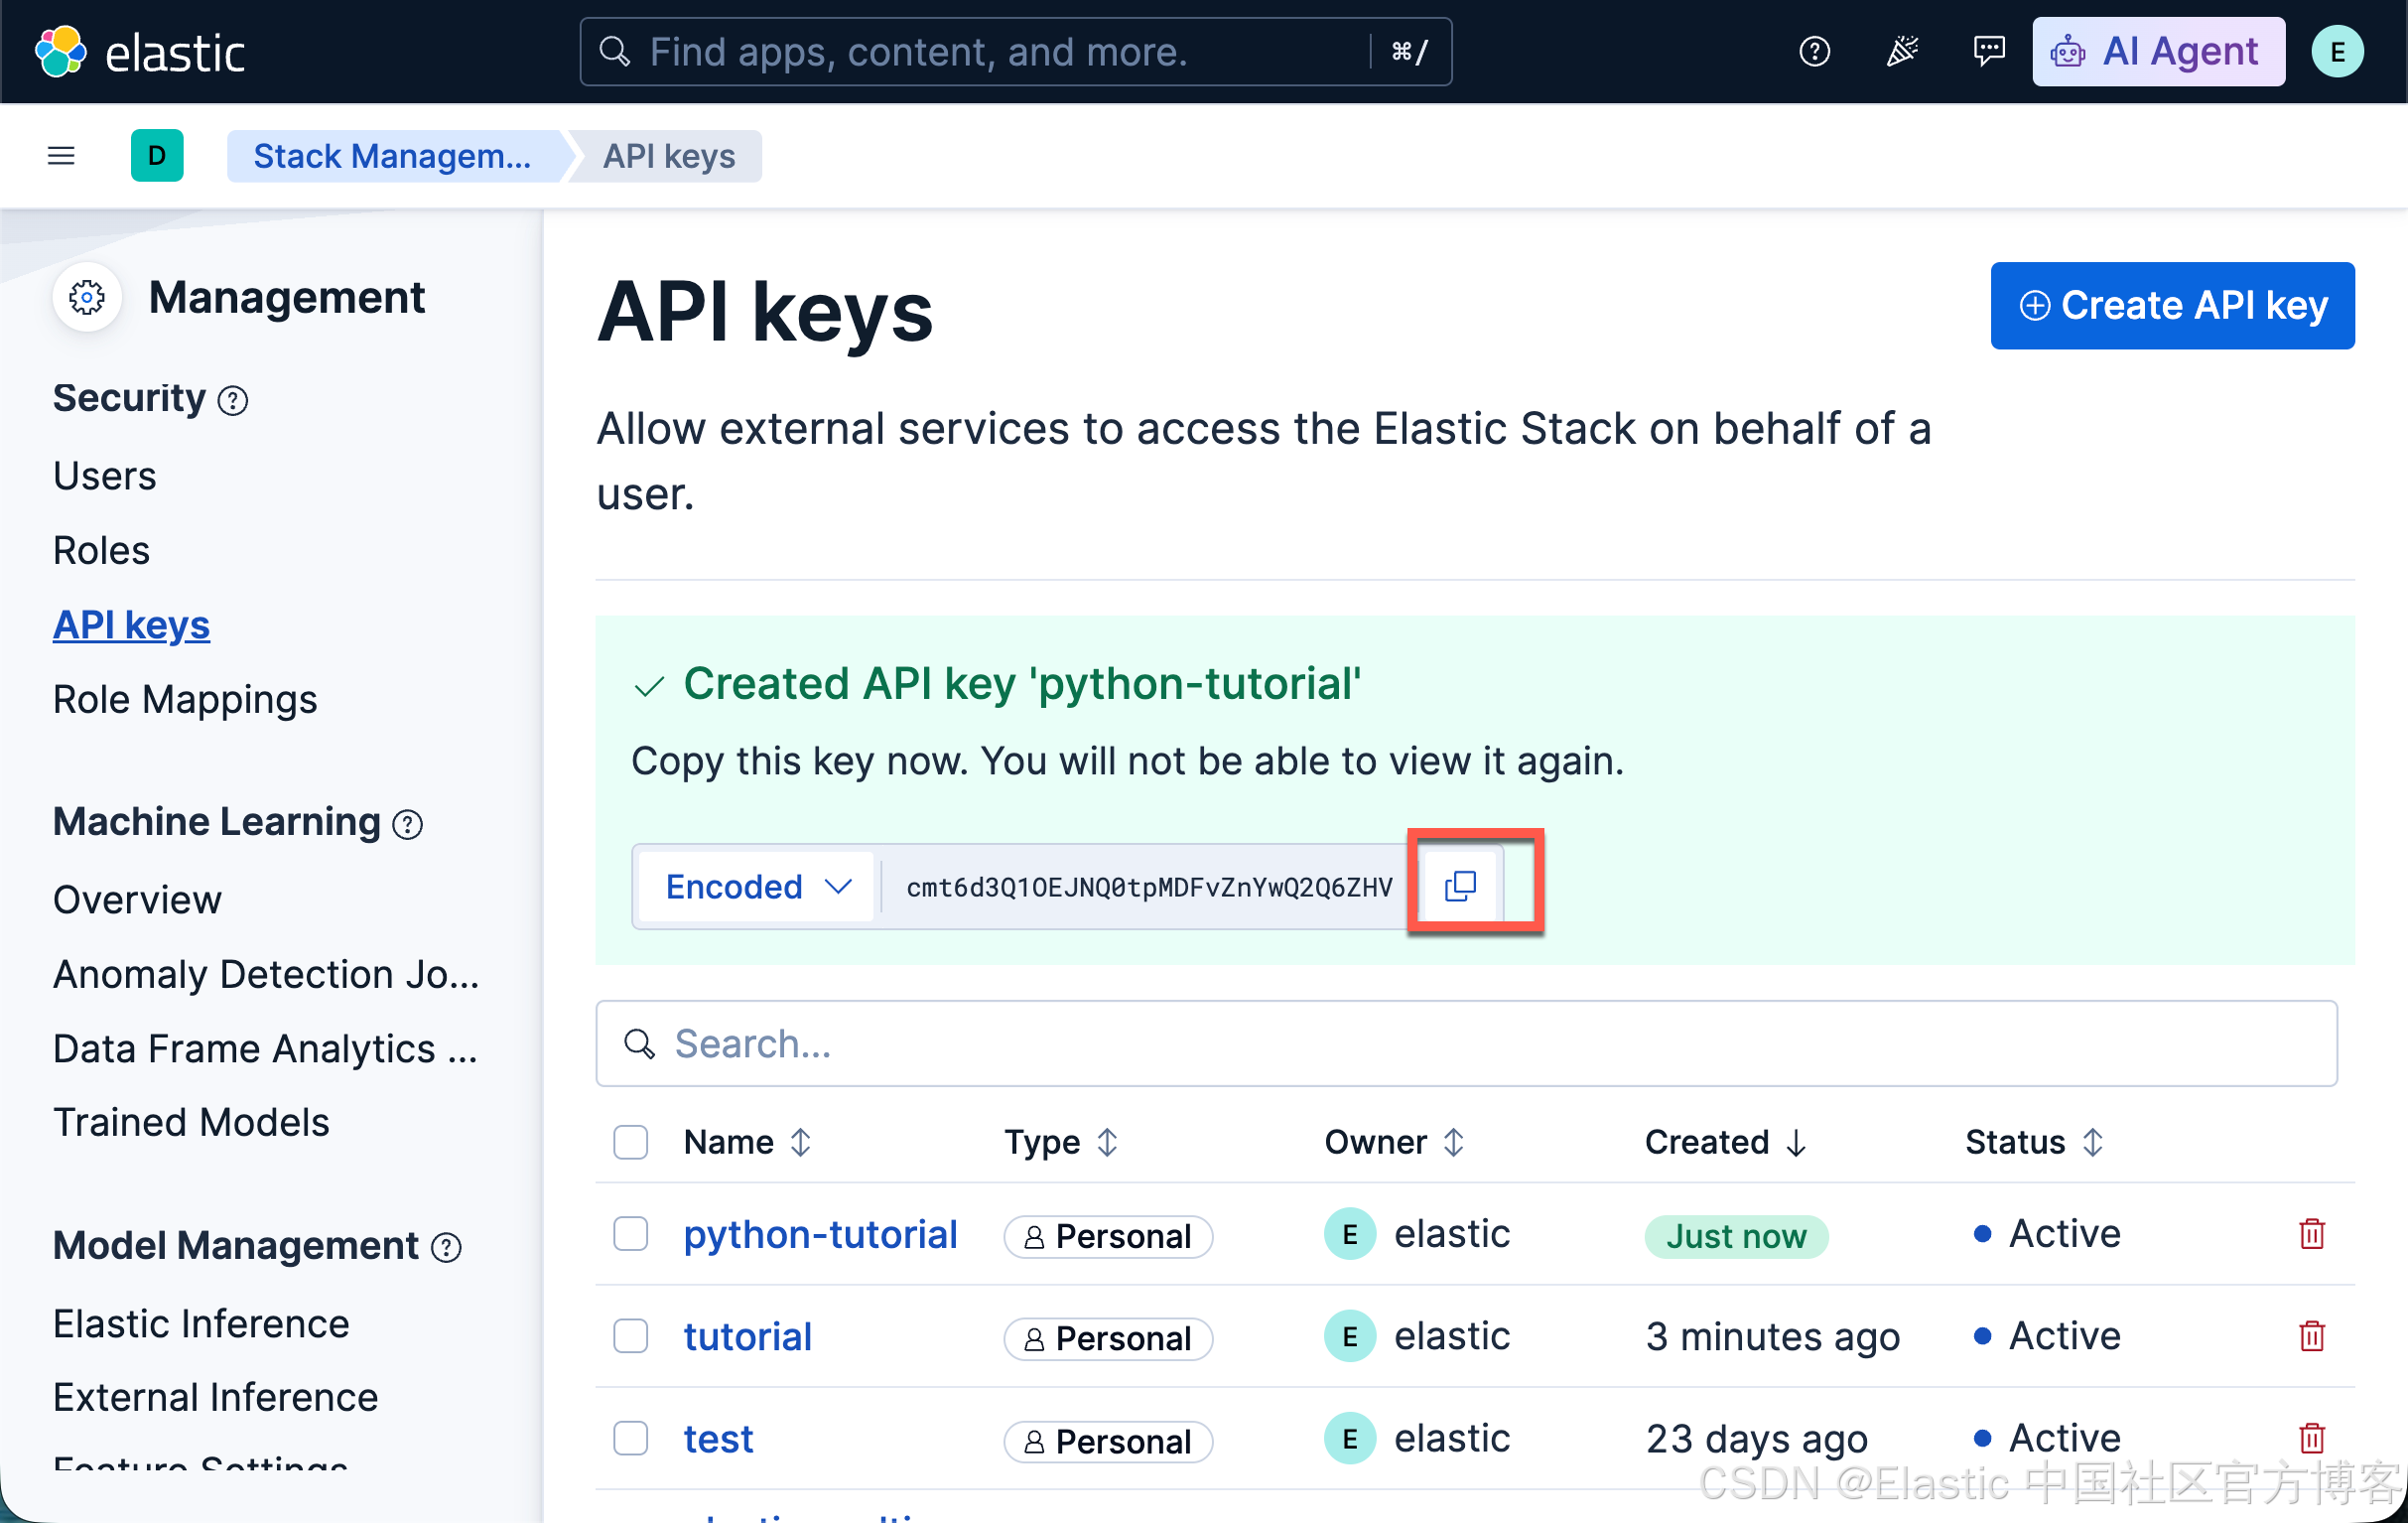Open Data Frame Analytics page
2408x1523 pixels.
(x=266, y=1049)
